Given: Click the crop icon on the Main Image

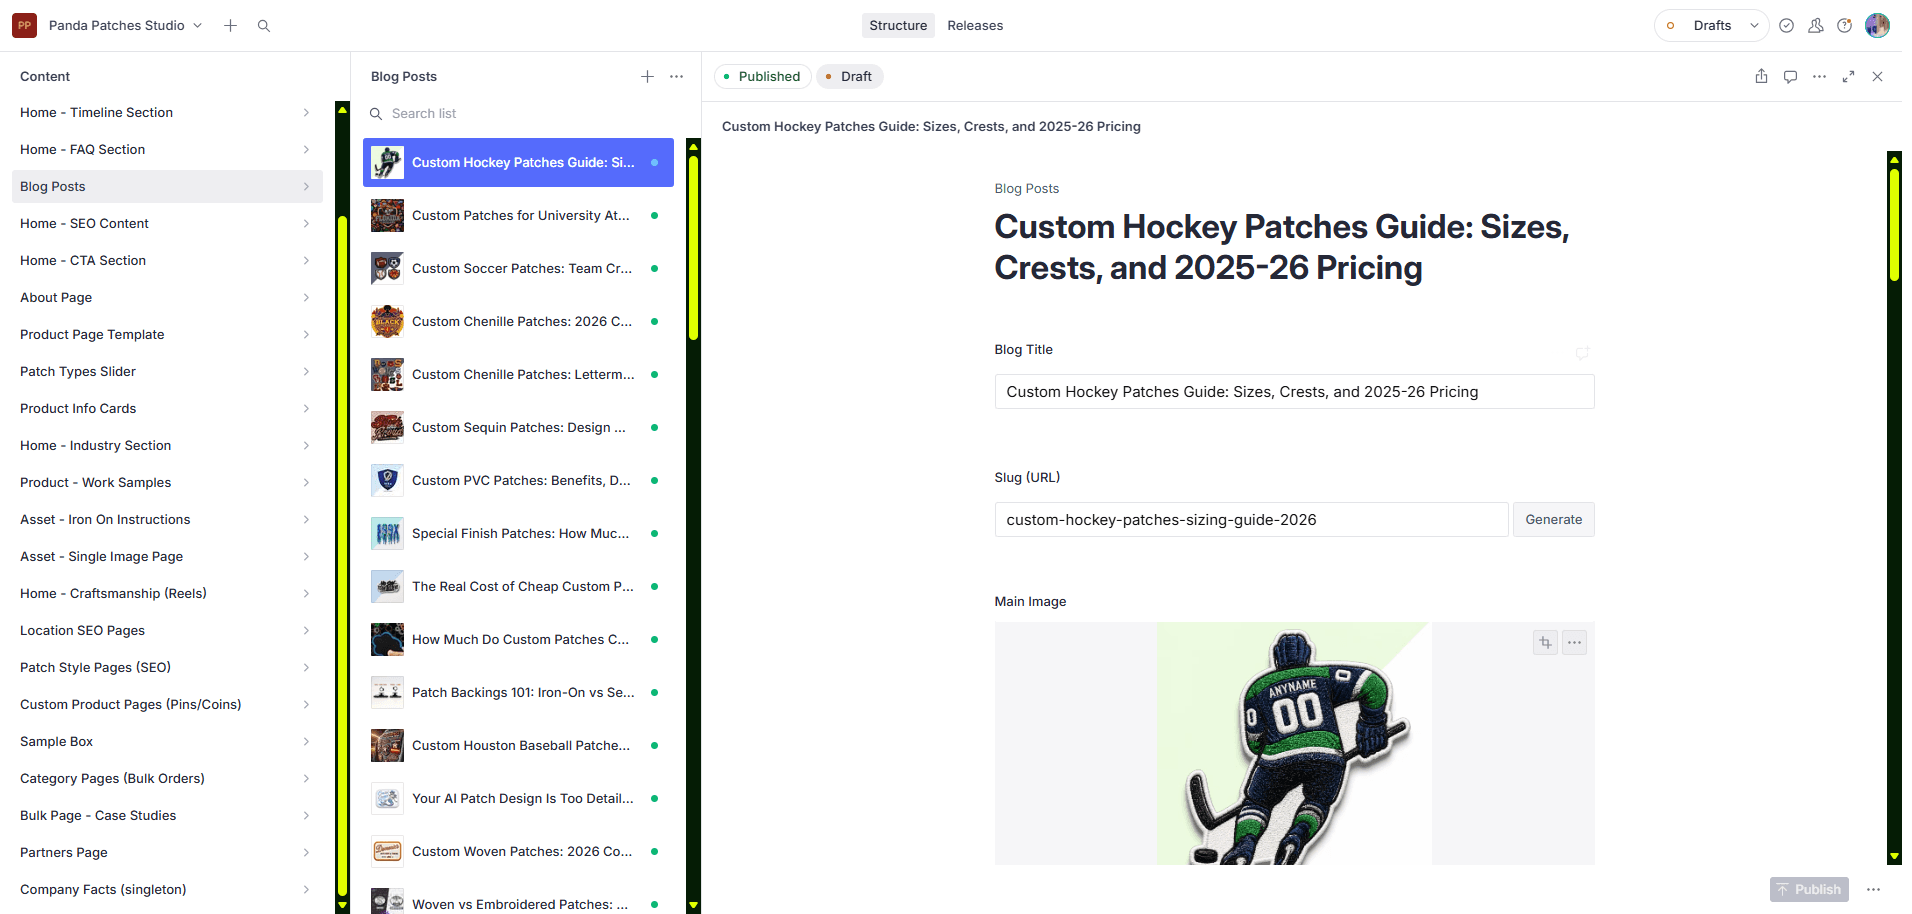Looking at the screenshot, I should 1546,642.
